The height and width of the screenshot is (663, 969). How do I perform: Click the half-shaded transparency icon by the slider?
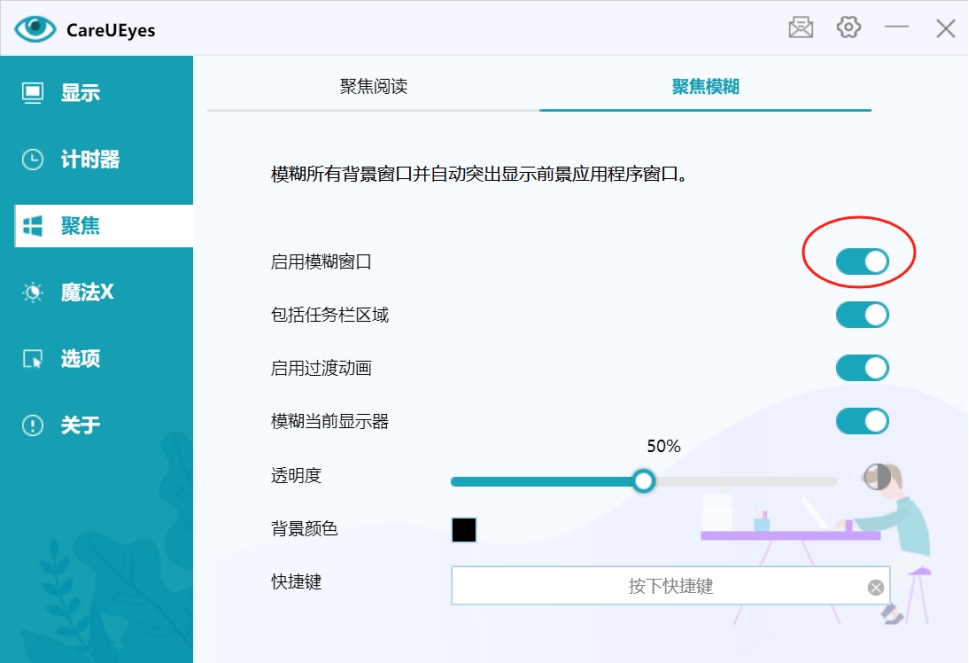point(877,477)
